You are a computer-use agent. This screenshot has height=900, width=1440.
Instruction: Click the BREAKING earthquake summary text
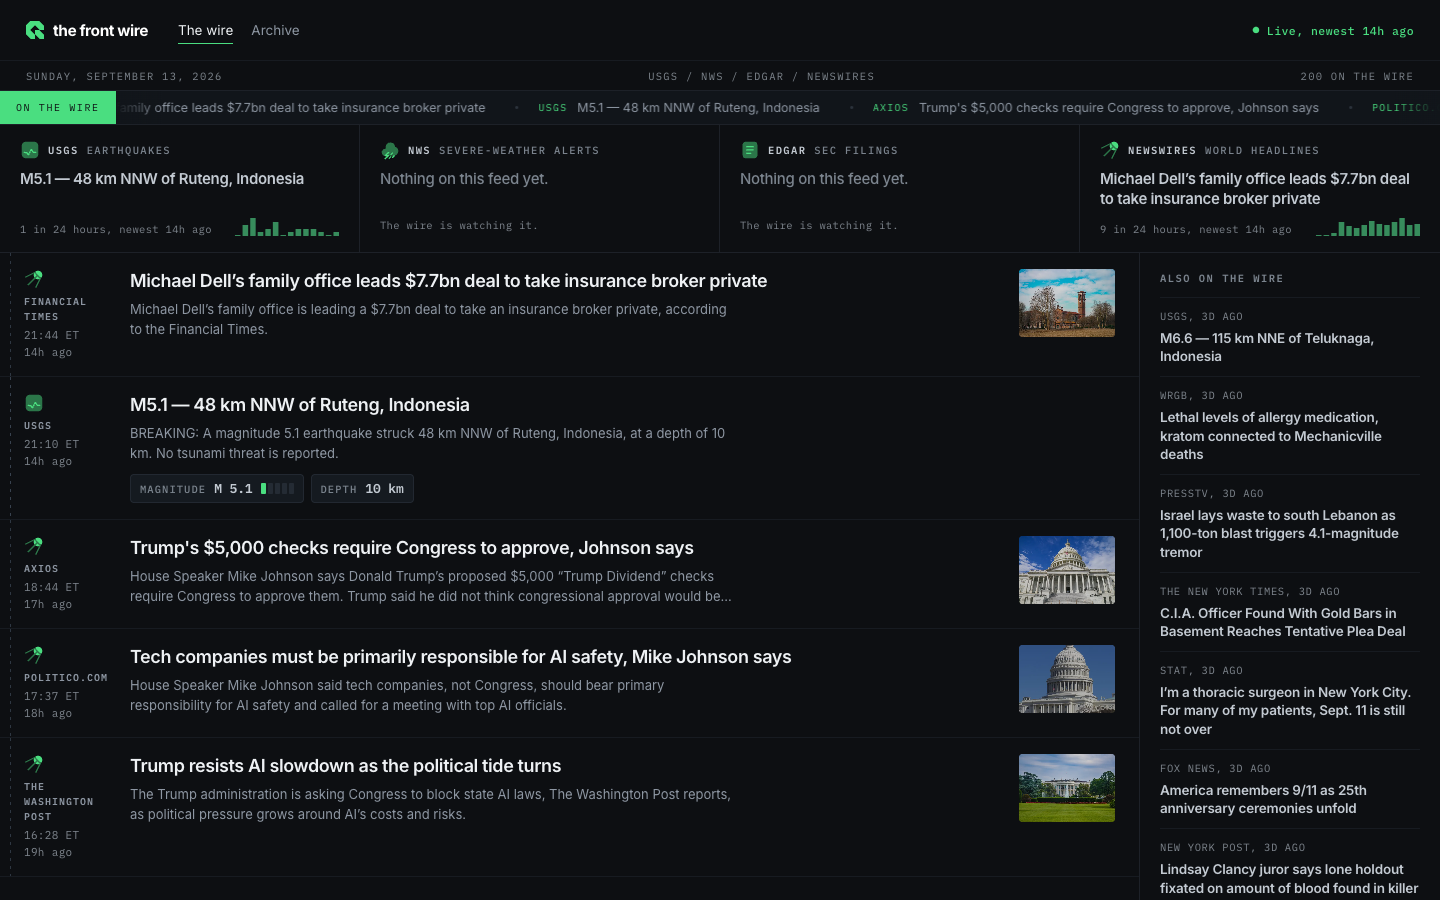428,443
